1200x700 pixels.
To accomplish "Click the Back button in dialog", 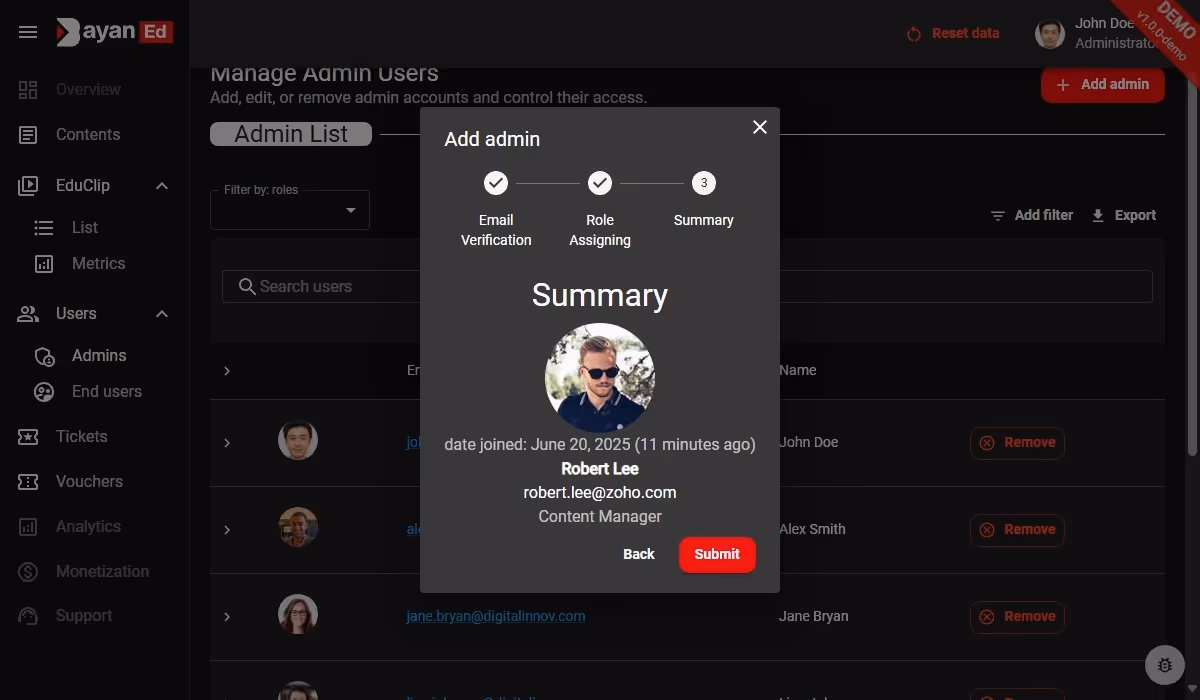I will pos(639,555).
